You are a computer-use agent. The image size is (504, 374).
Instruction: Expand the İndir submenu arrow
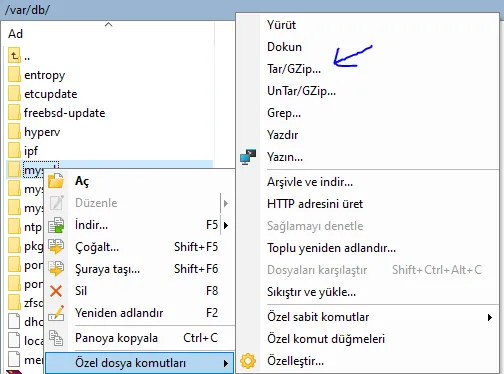coord(226,225)
